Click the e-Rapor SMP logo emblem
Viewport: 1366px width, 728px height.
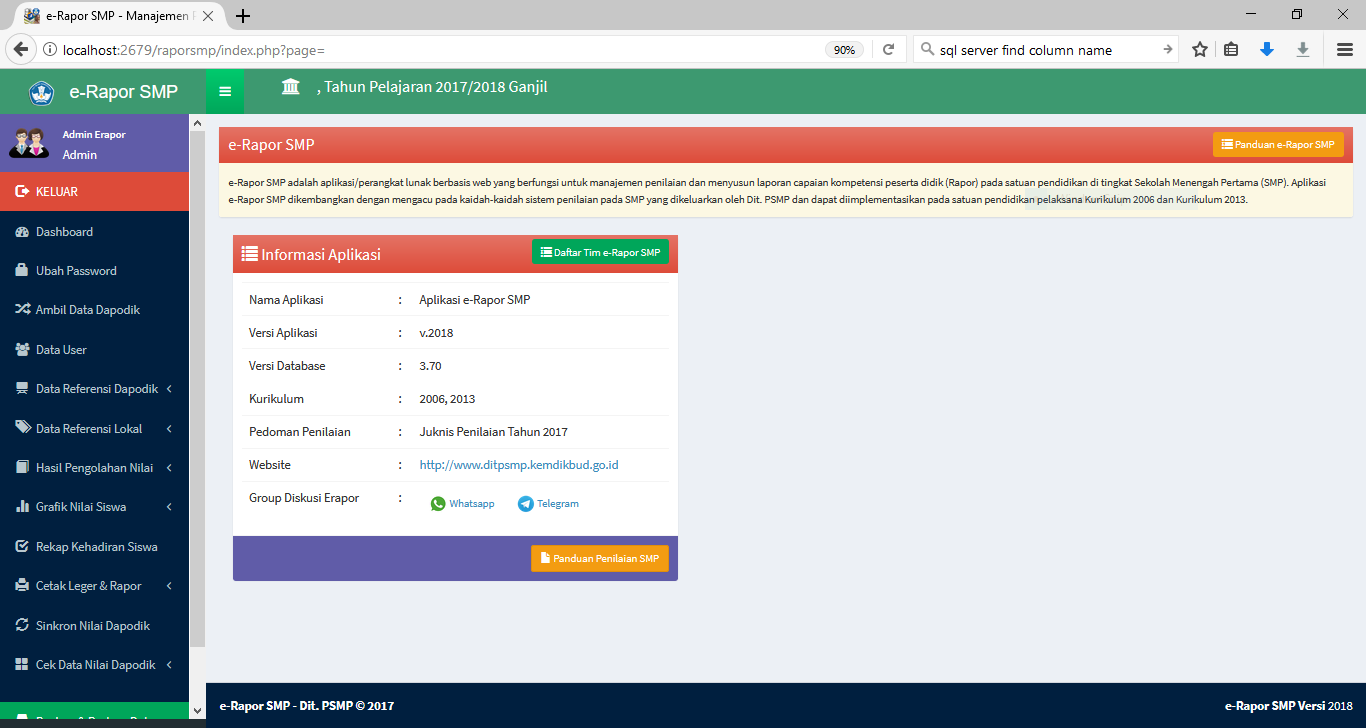click(42, 93)
